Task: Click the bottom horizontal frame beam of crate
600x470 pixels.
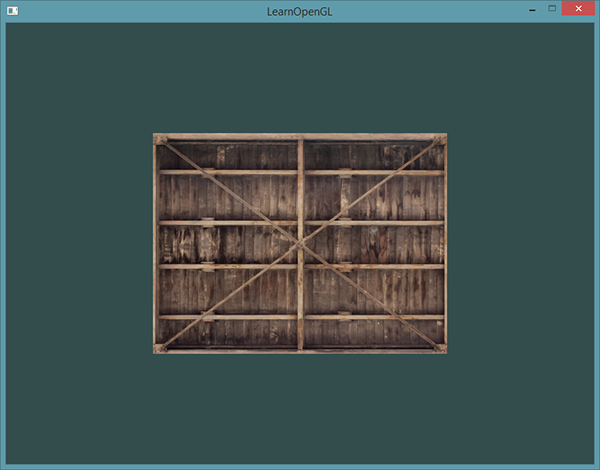Action: 230,350
